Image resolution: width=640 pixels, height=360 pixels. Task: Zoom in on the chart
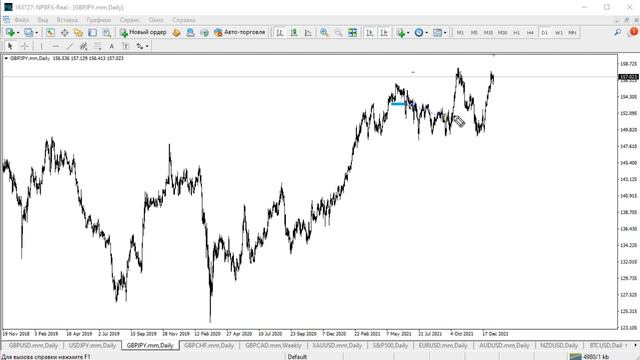click(x=324, y=33)
